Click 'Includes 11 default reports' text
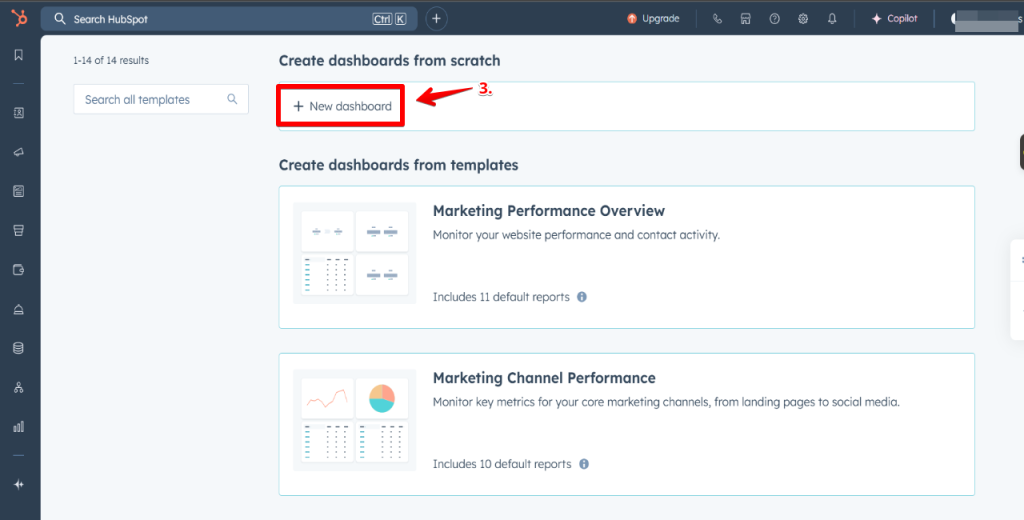The image size is (1024, 520). (x=501, y=297)
